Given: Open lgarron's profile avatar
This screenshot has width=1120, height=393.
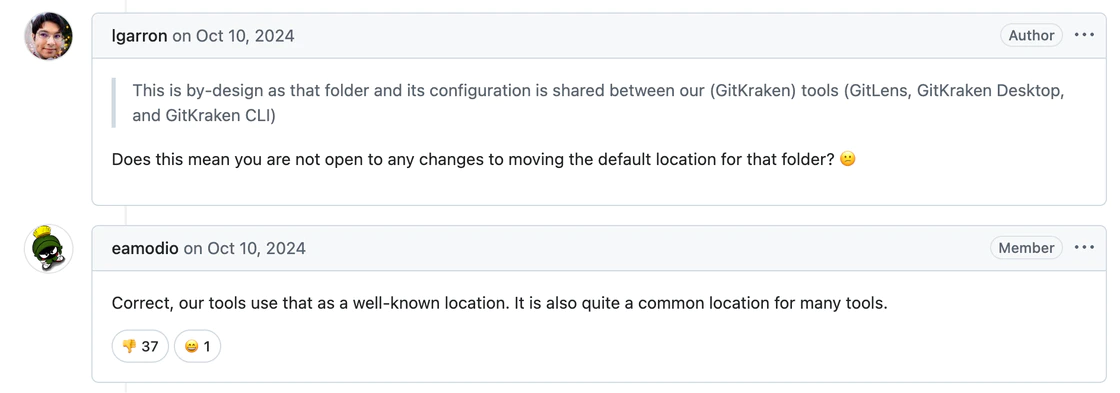Looking at the screenshot, I should click(49, 36).
